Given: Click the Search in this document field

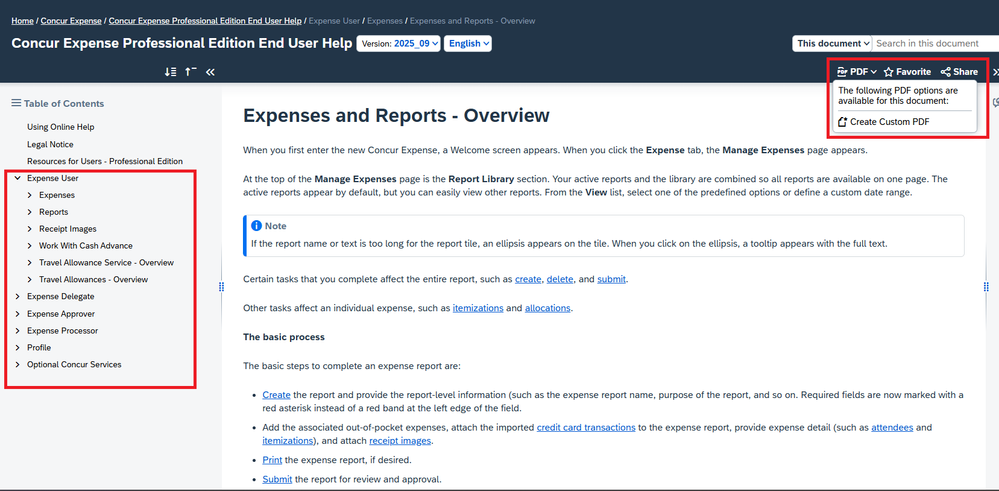Looking at the screenshot, I should 935,43.
